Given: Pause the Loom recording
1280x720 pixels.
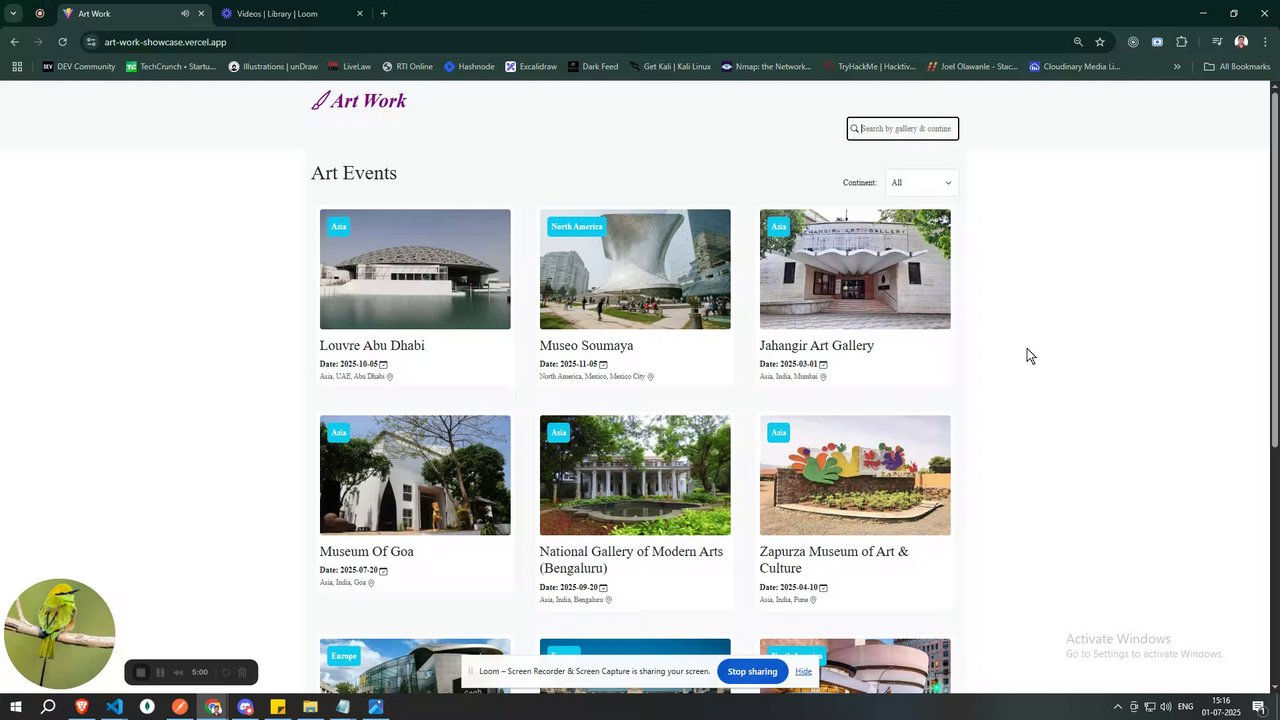Looking at the screenshot, I should (x=160, y=673).
